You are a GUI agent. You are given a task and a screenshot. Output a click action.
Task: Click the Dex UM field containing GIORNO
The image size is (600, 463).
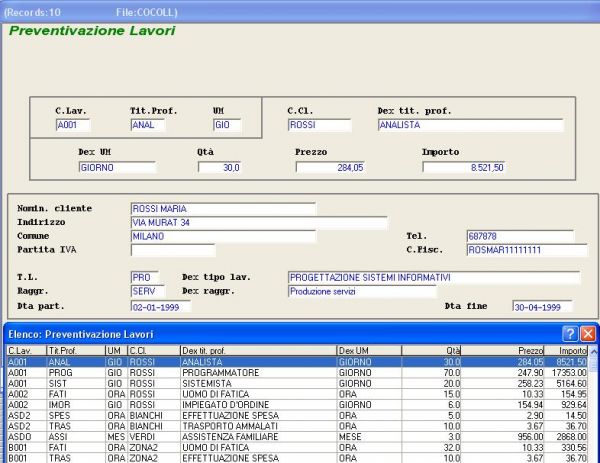[x=117, y=168]
